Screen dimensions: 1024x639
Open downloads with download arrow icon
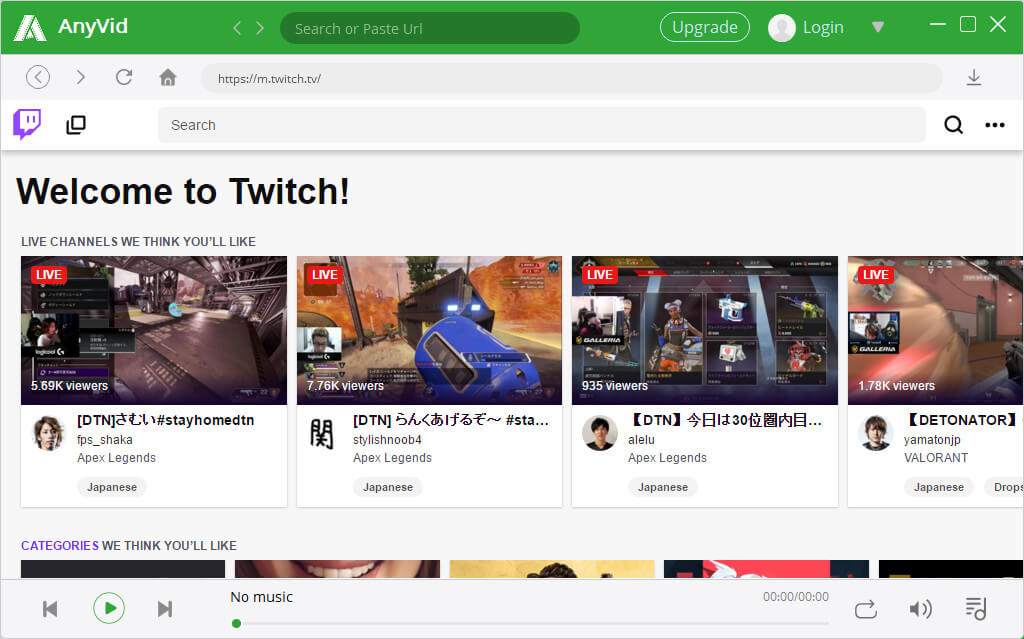tap(974, 77)
